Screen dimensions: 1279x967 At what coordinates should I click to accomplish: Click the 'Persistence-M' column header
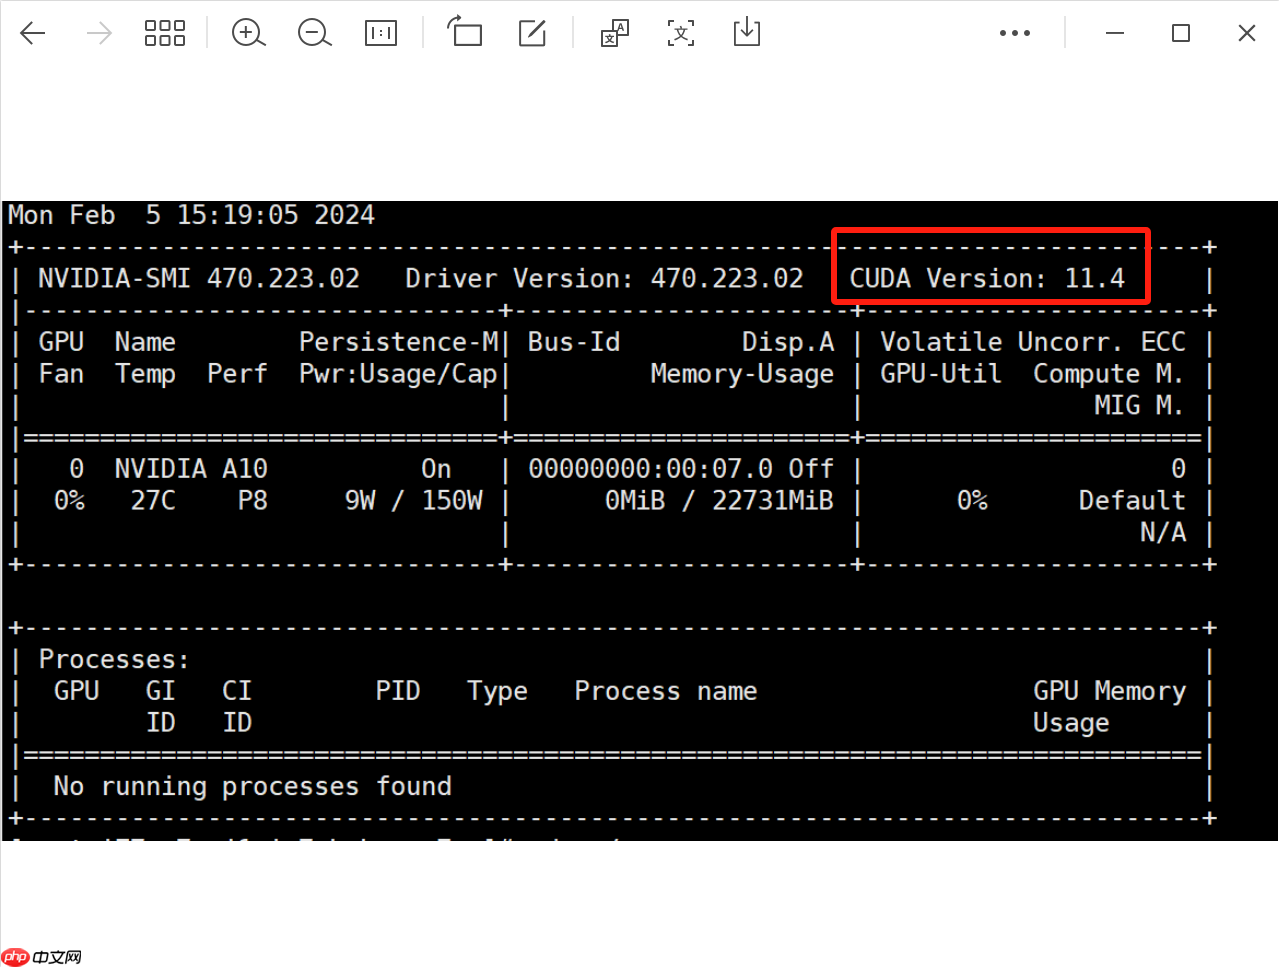(x=398, y=342)
